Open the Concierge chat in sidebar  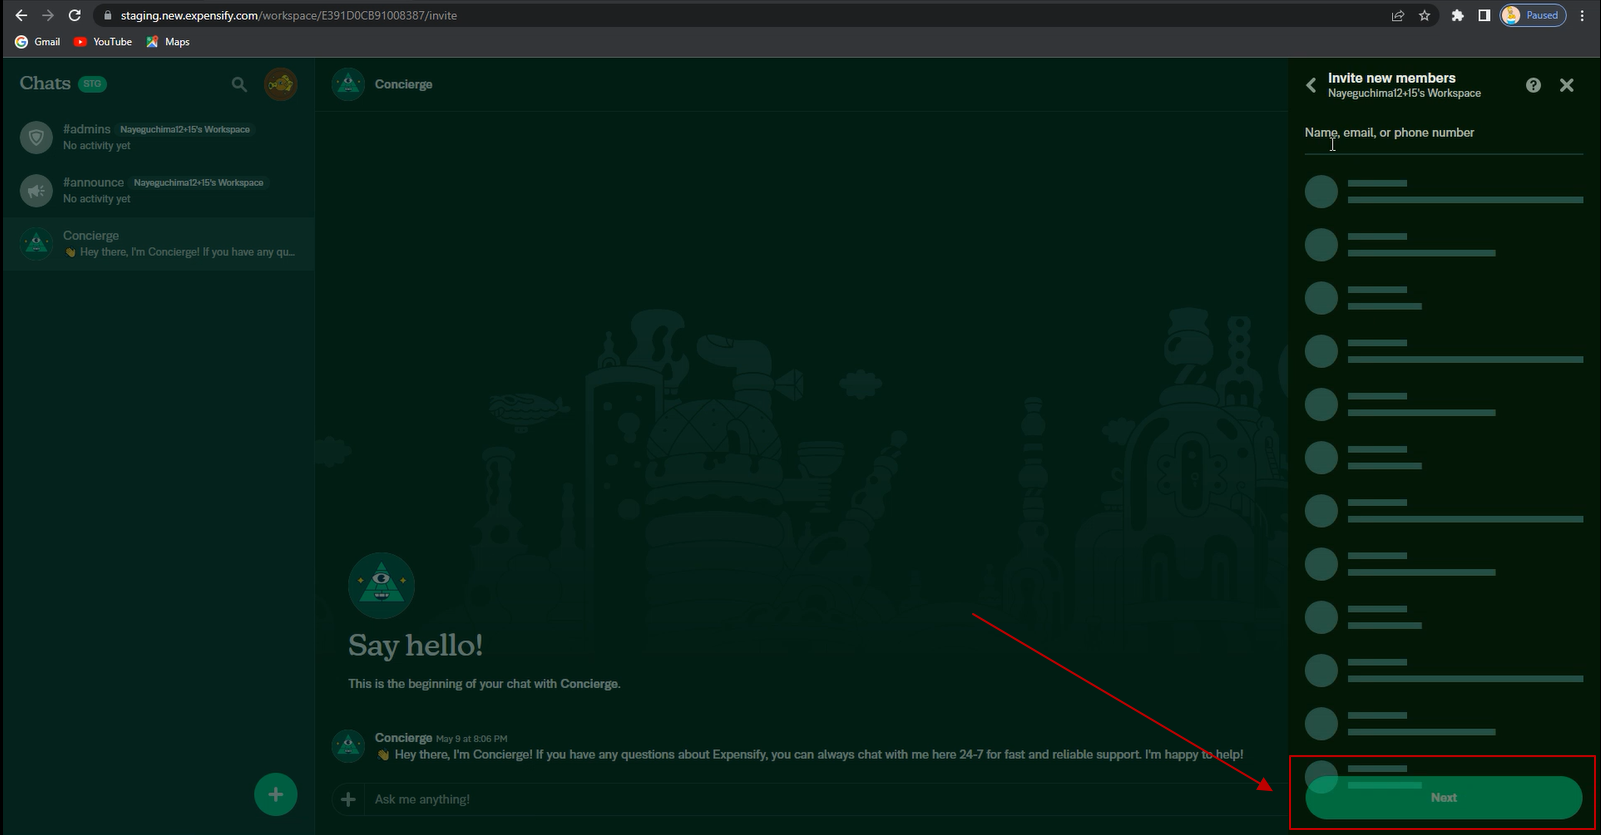[158, 244]
